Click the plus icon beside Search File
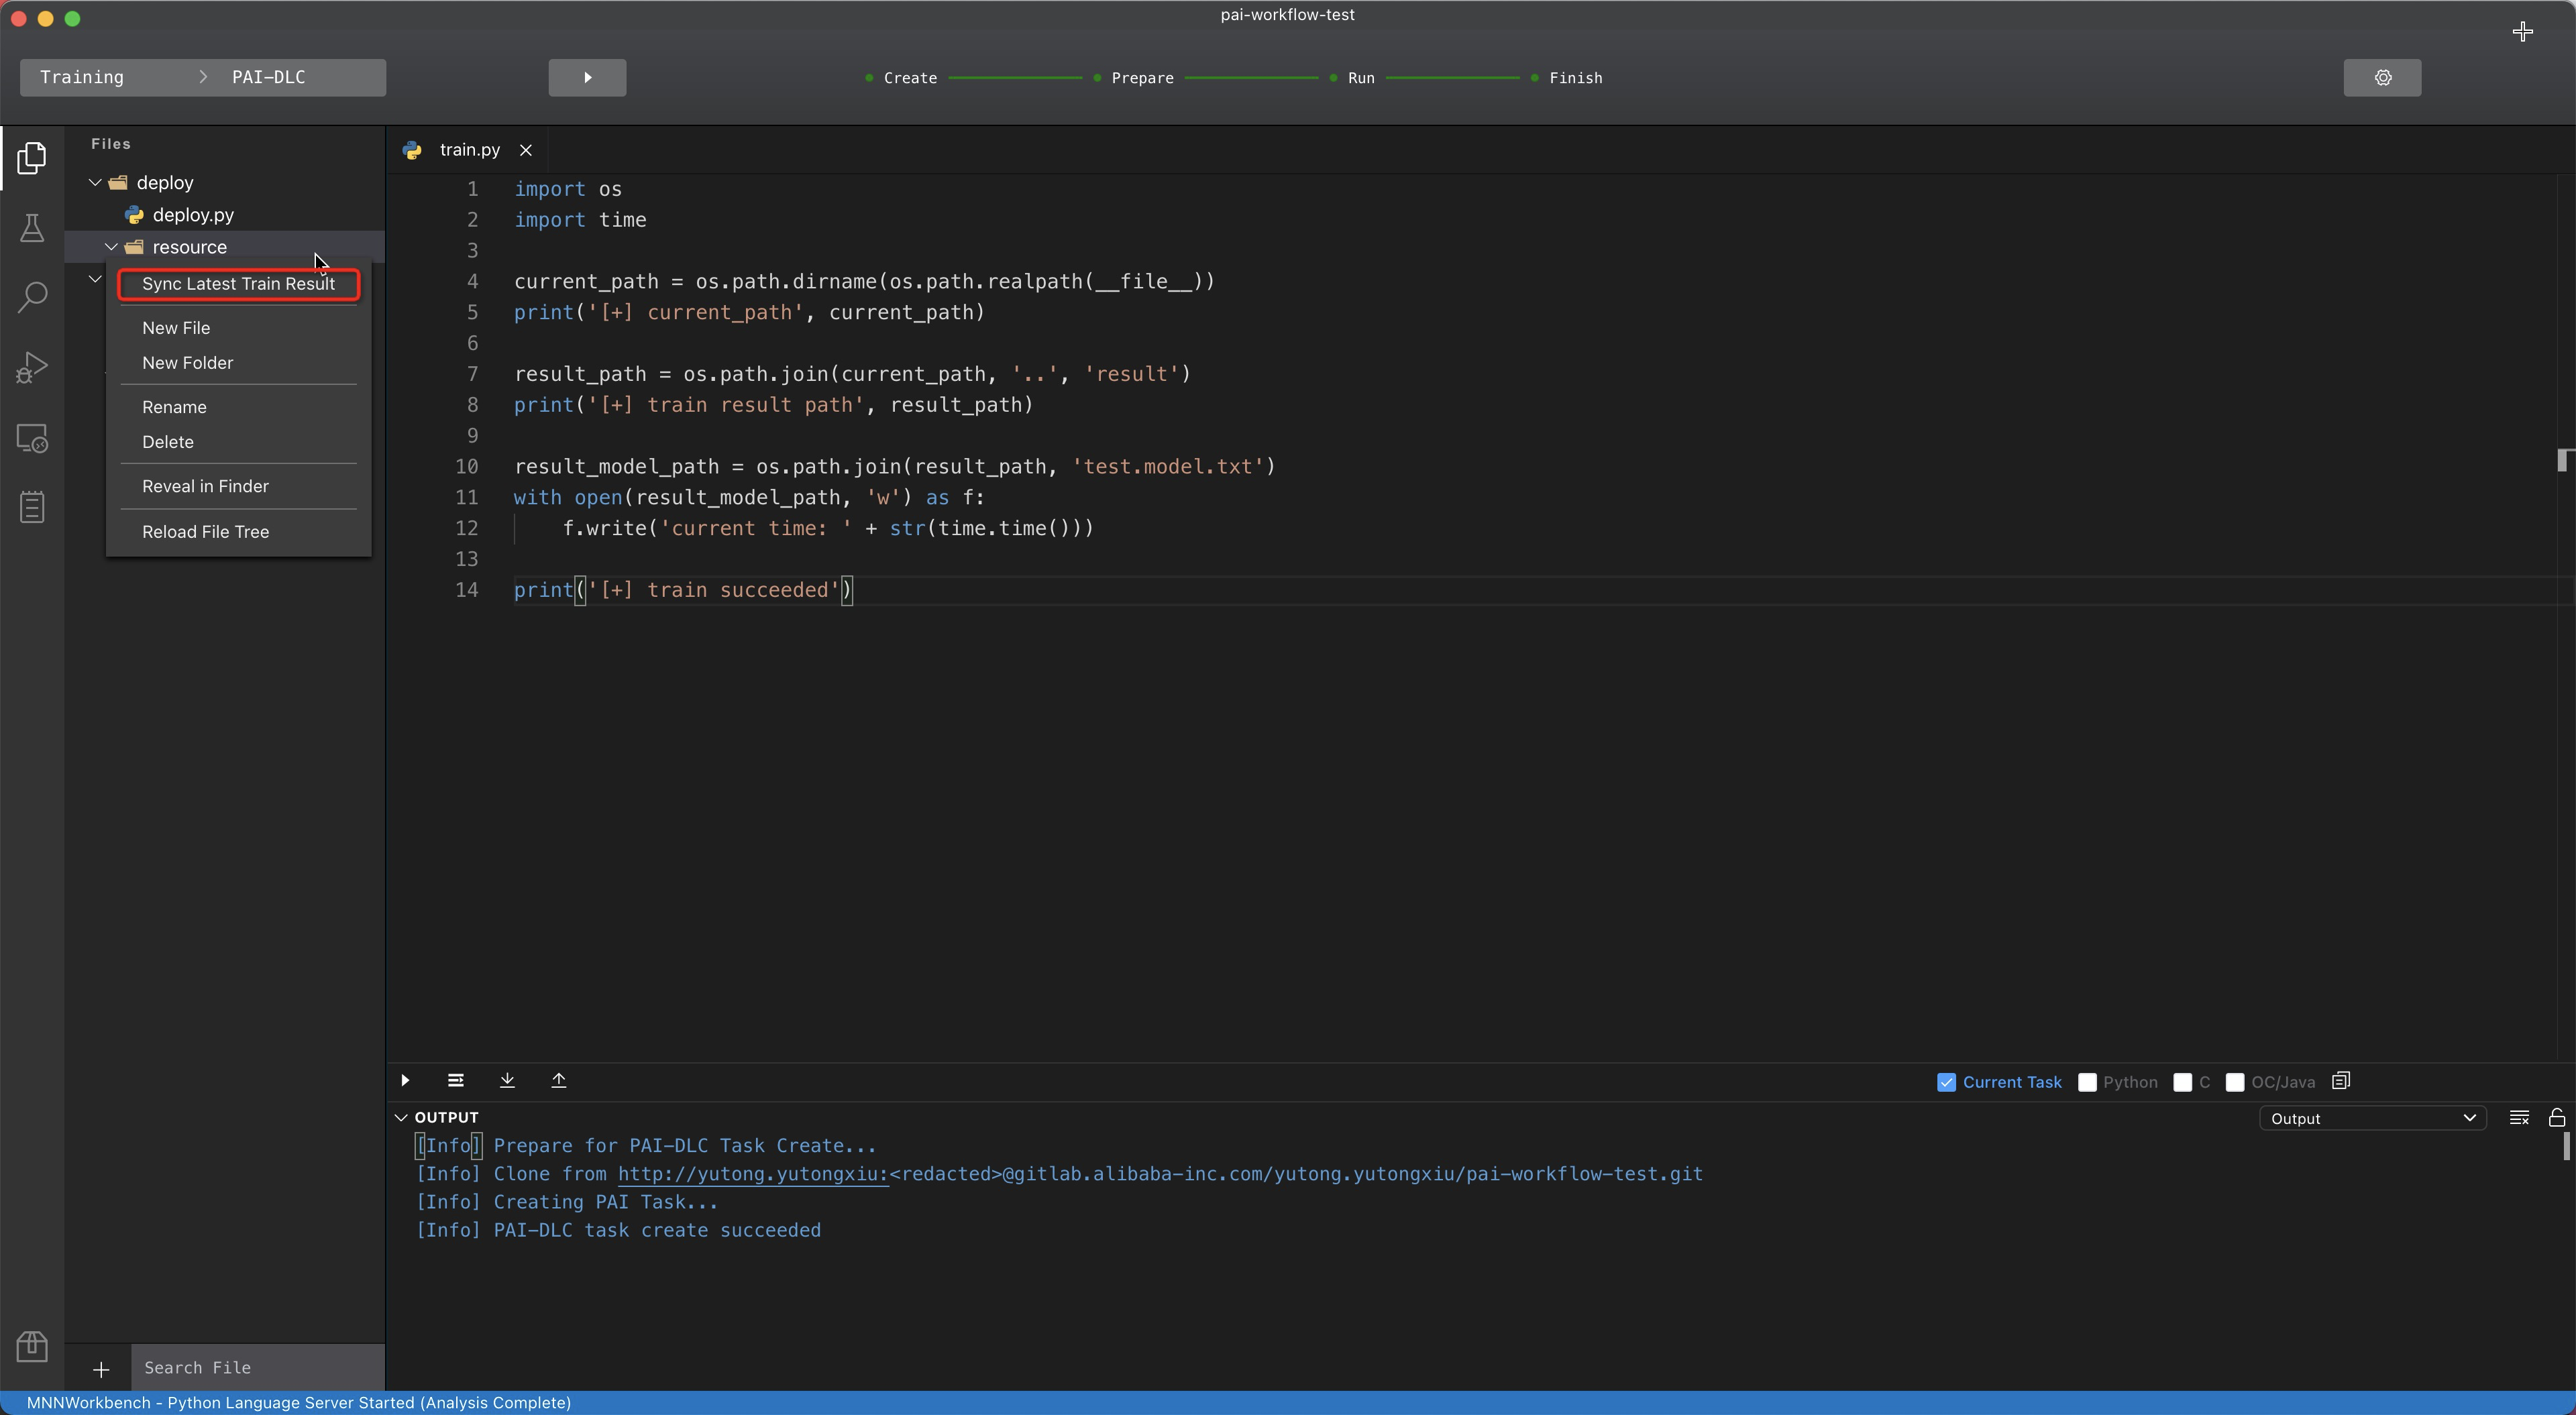The width and height of the screenshot is (2576, 1415). point(101,1369)
